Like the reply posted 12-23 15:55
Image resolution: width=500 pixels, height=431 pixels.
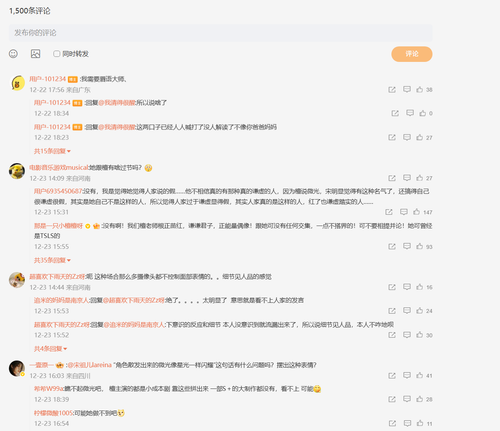coord(419,246)
